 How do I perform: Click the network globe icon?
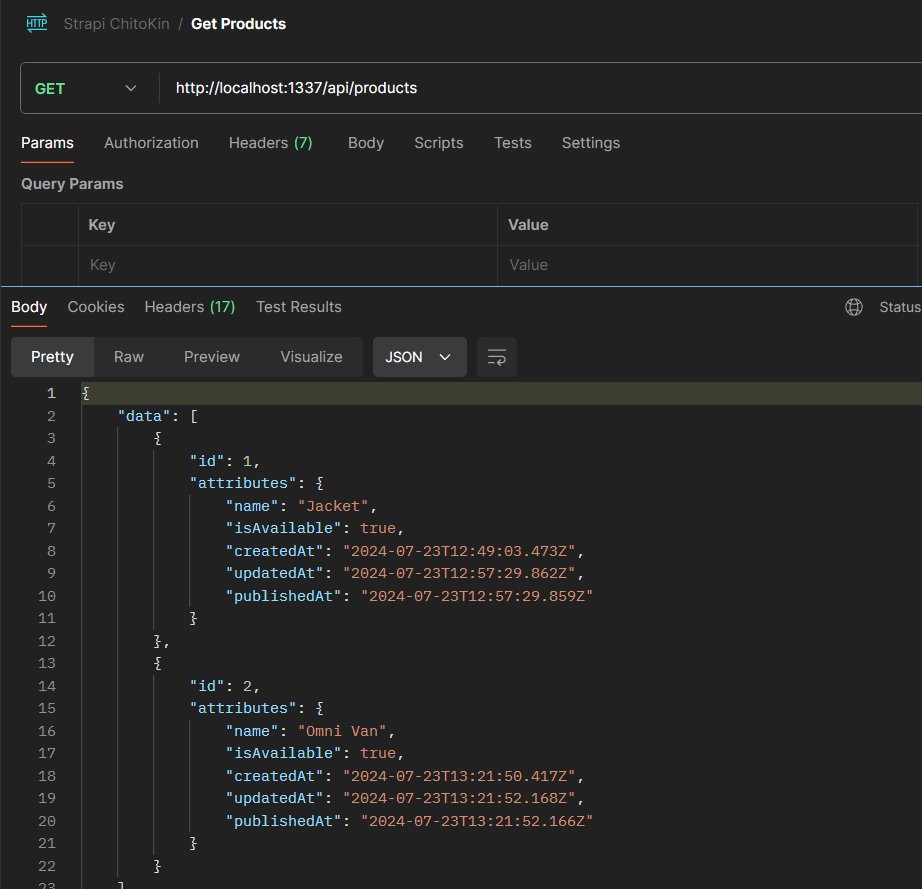854,307
